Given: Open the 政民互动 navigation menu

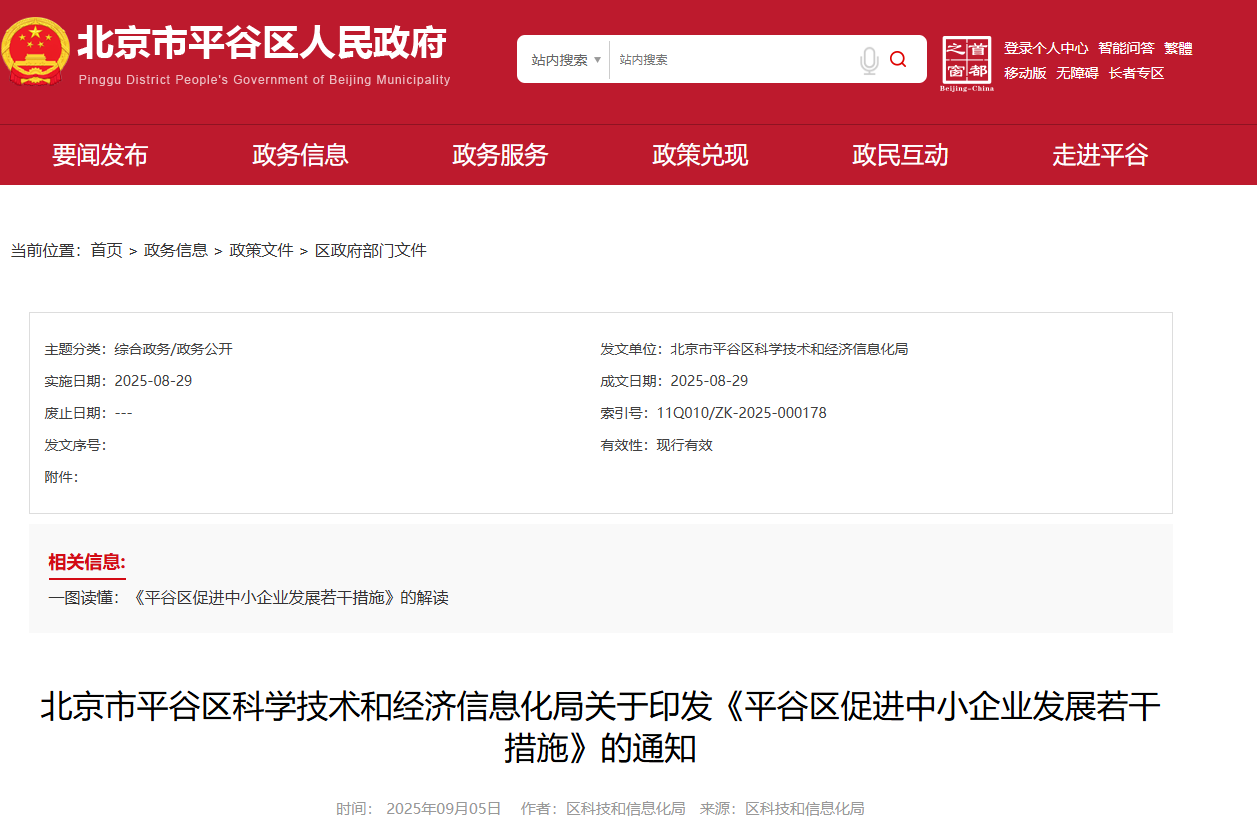Looking at the screenshot, I should click(899, 155).
